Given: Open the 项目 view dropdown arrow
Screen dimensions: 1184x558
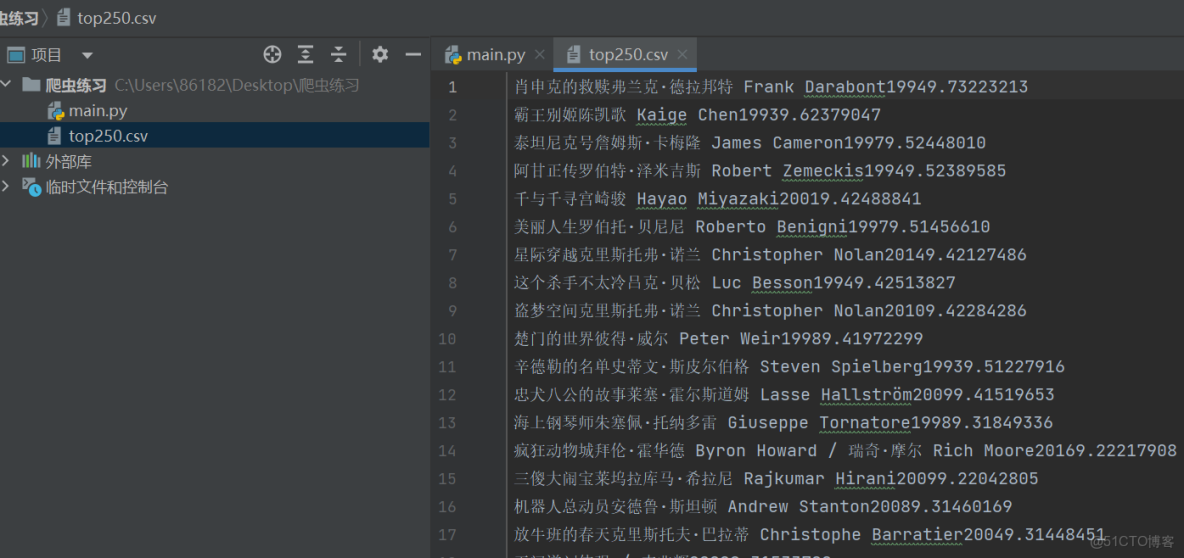Looking at the screenshot, I should click(x=88, y=55).
